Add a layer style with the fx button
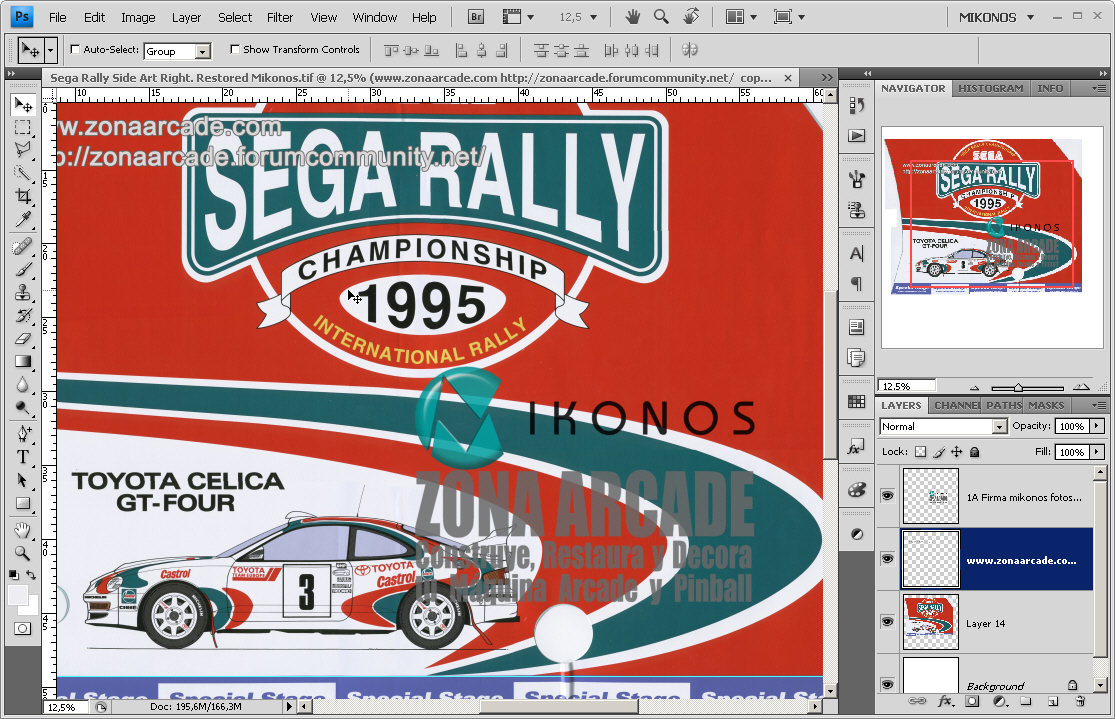 tap(945, 701)
